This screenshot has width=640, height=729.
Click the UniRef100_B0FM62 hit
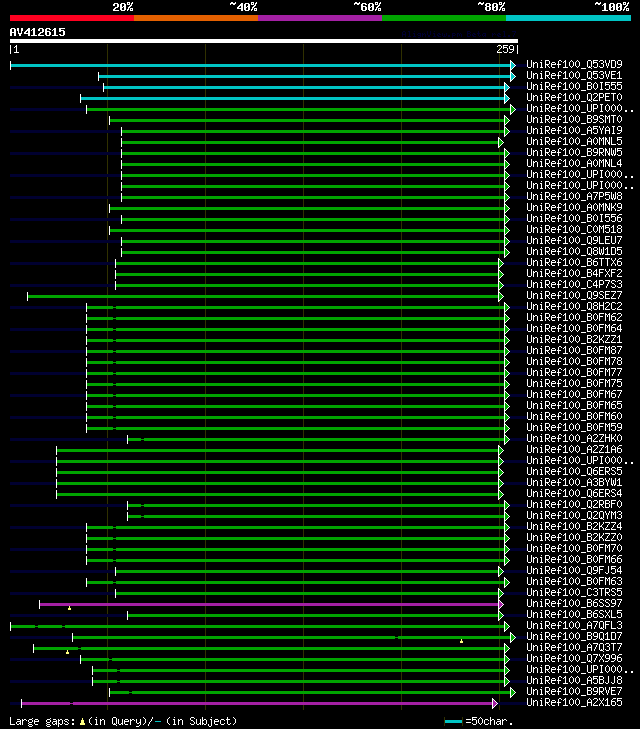[574, 318]
